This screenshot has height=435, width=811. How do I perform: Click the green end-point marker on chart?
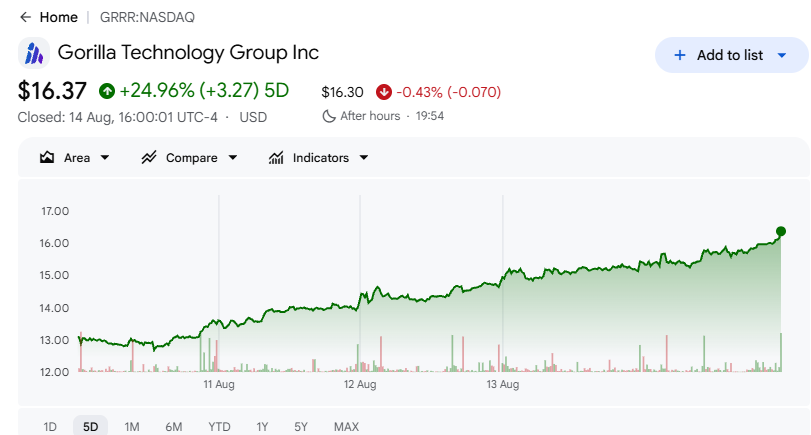[x=781, y=231]
